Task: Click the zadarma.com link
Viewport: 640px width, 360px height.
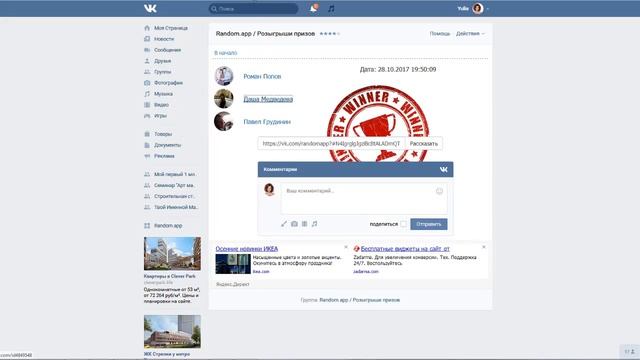Action: [366, 271]
